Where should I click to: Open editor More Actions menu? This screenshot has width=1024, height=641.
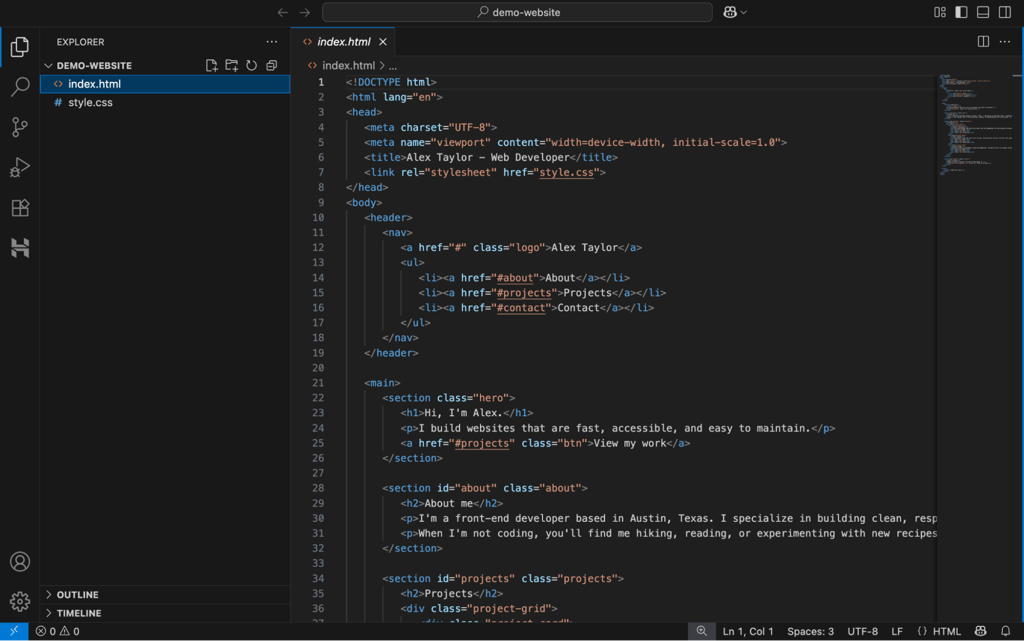[x=1005, y=42]
